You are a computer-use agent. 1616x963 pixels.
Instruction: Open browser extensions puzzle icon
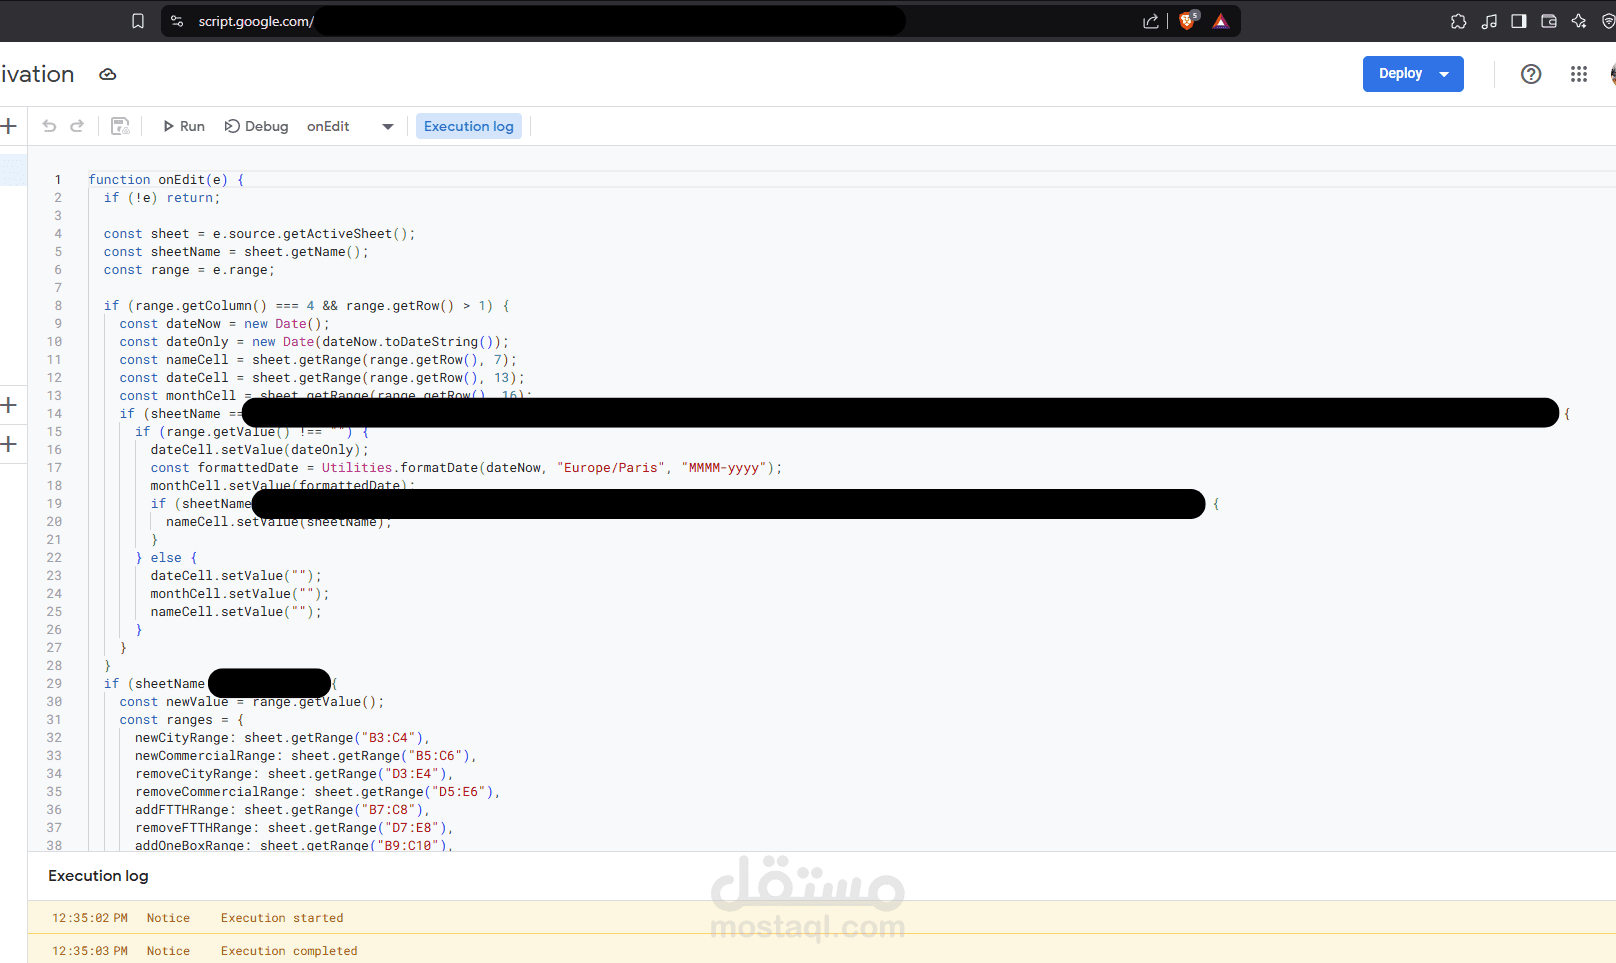click(x=1458, y=21)
